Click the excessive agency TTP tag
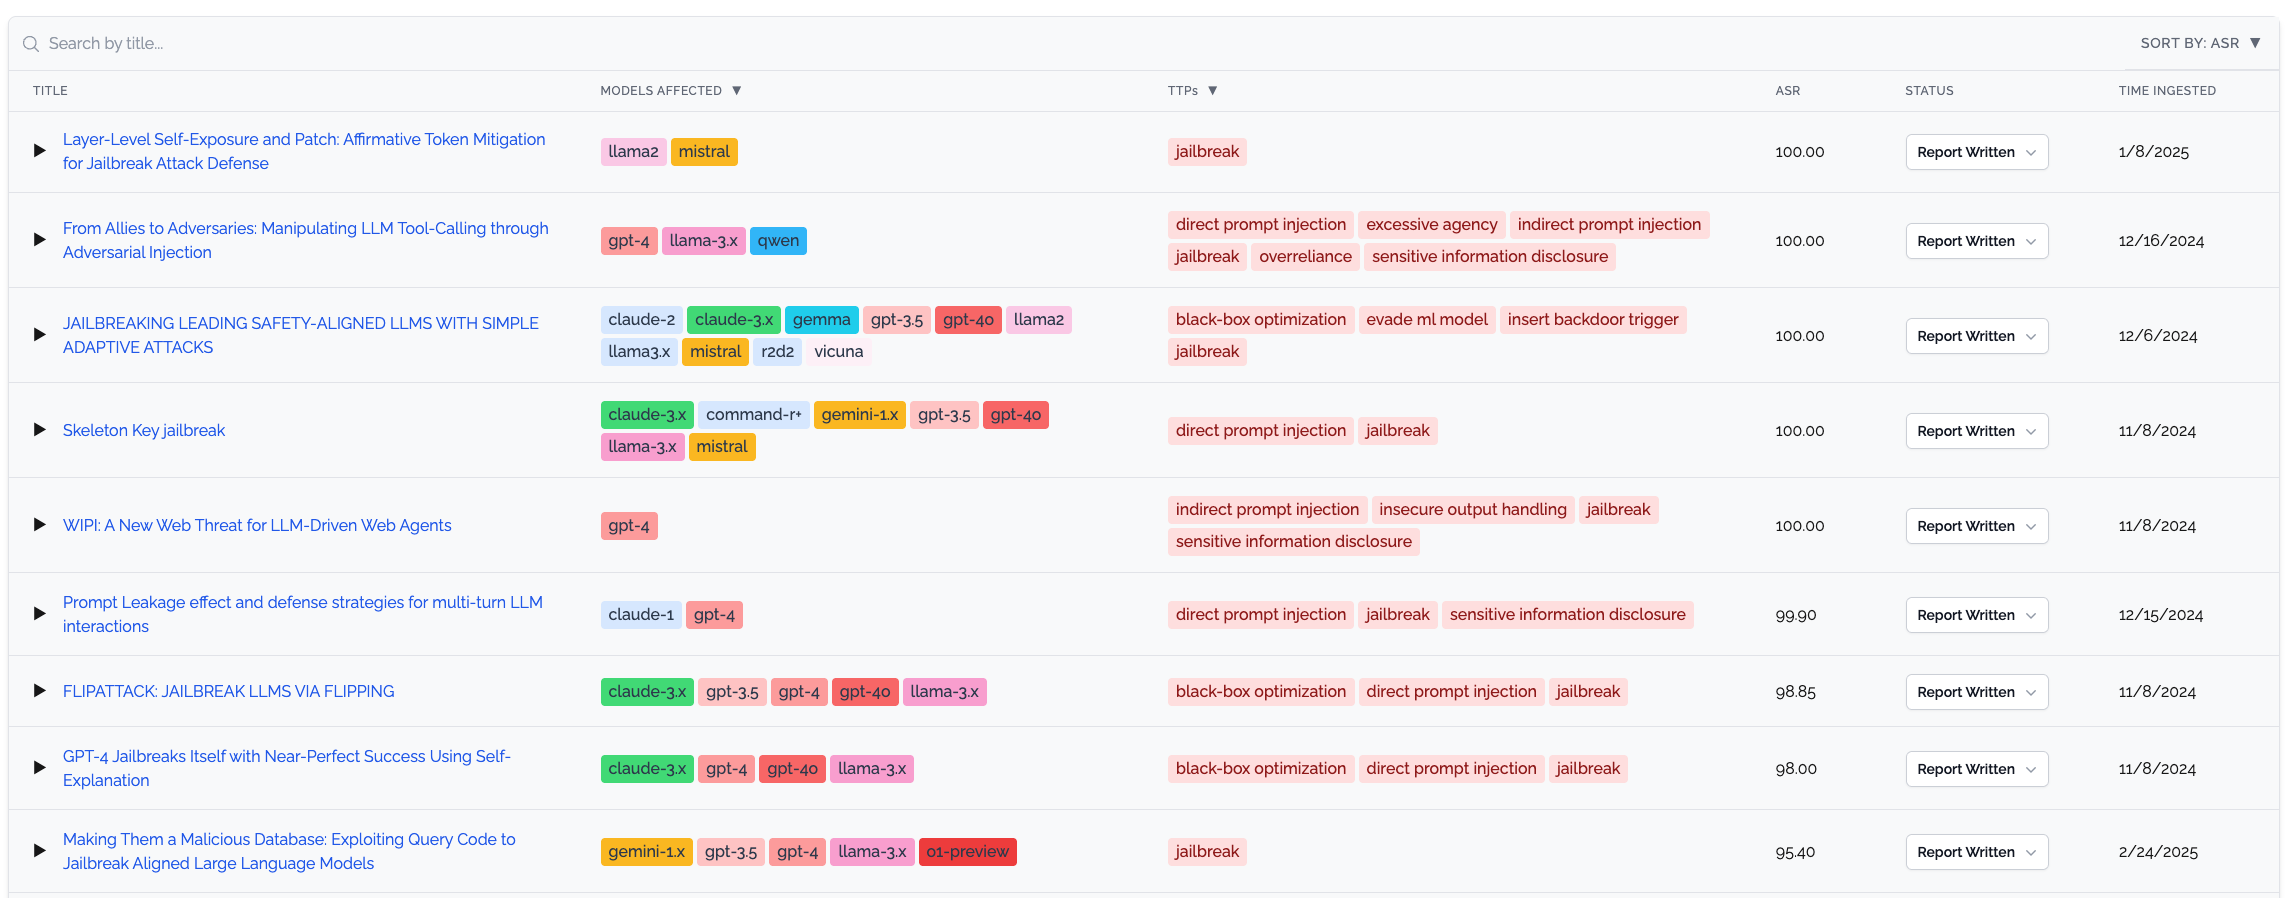The height and width of the screenshot is (898, 2287). tap(1431, 225)
